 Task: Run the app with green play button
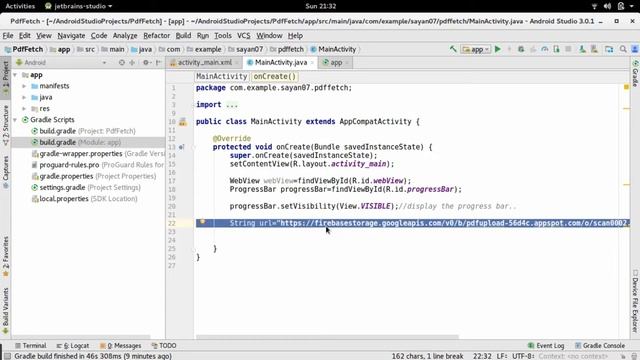pos(498,49)
